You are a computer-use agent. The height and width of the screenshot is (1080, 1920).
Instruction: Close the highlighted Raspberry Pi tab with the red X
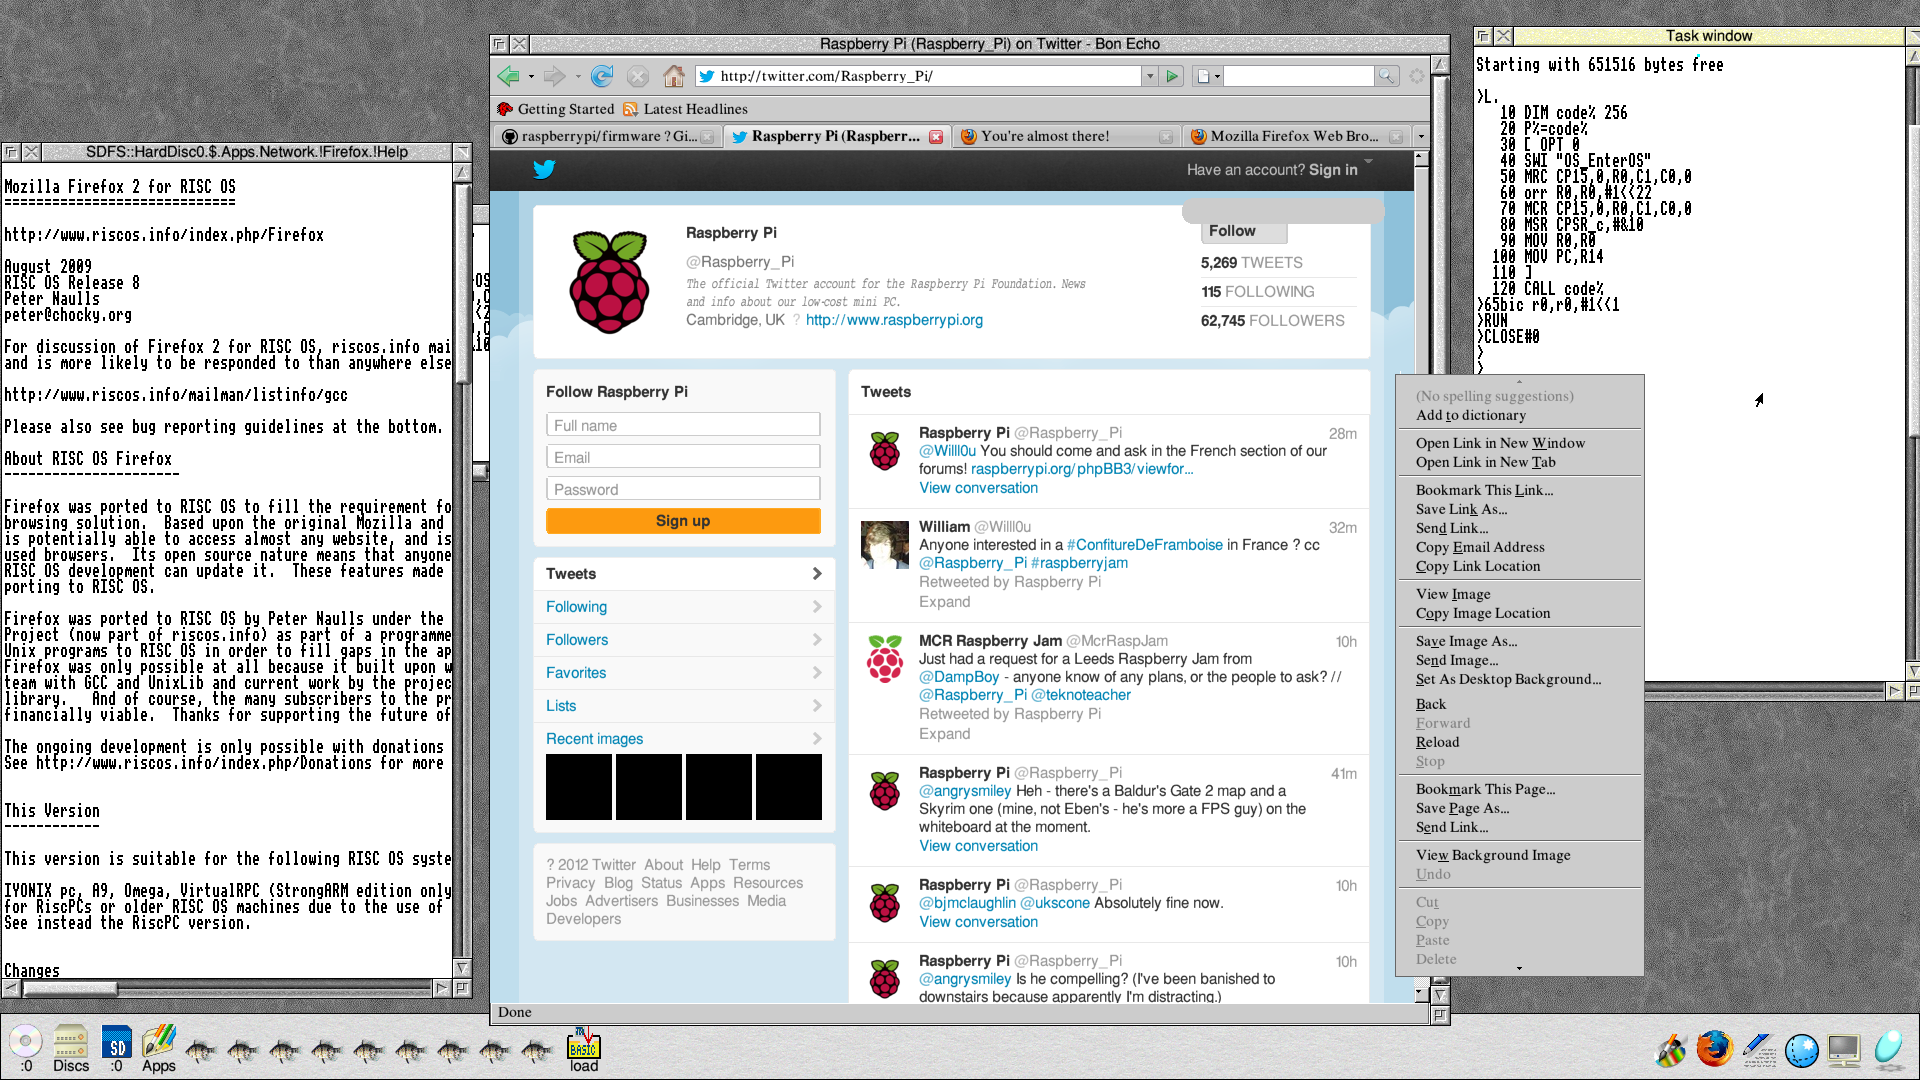point(936,137)
